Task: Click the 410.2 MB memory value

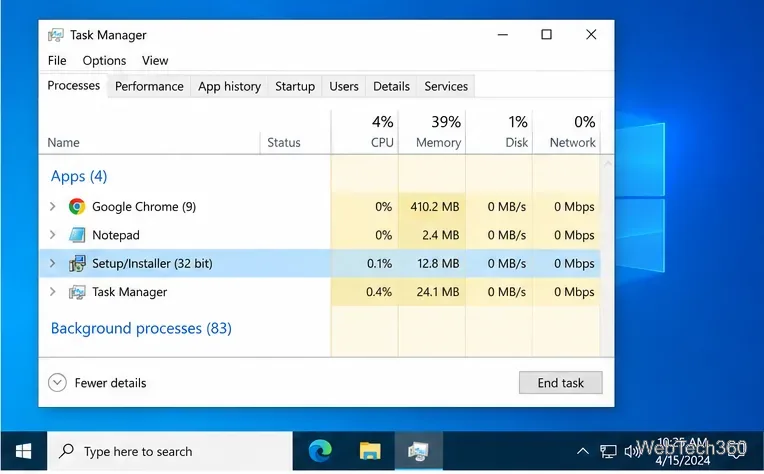Action: click(435, 207)
